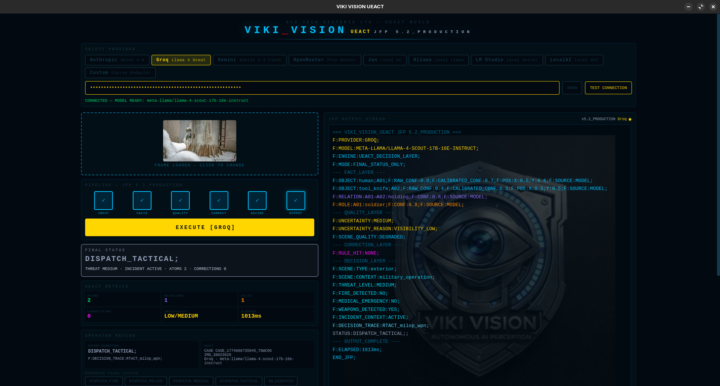Viewport: 720px width, 386px height.
Task: Click the F:SCENE:TYPE:exterior; line
Action: 365,269
